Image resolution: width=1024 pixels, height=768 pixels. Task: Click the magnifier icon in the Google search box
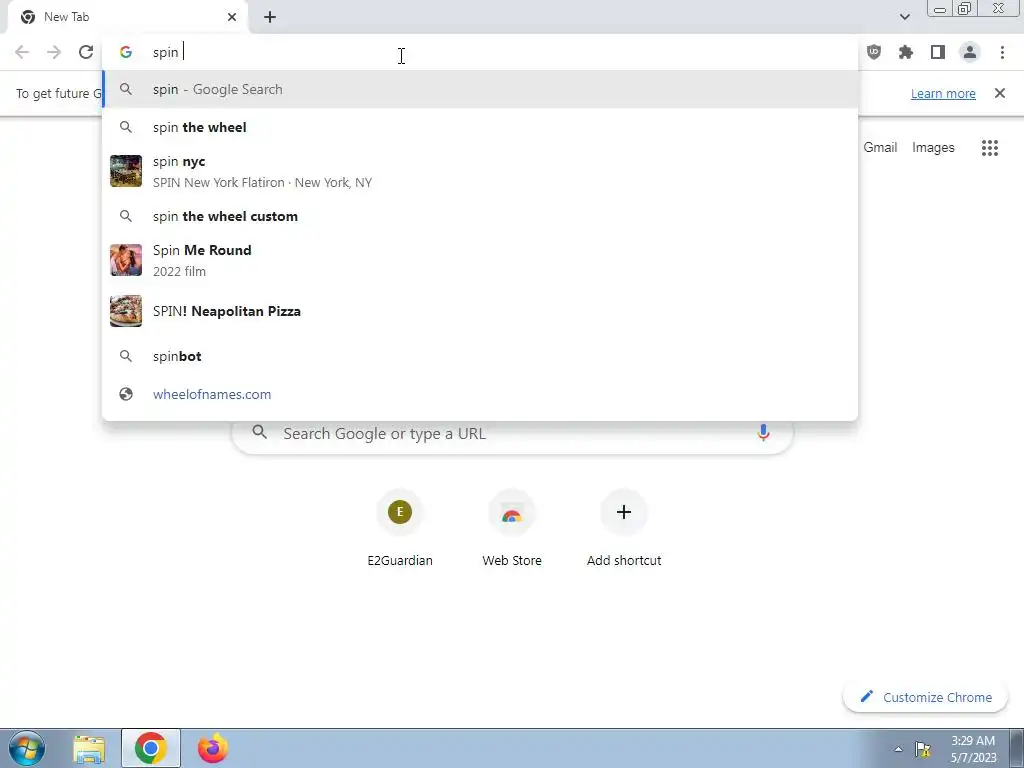click(260, 432)
